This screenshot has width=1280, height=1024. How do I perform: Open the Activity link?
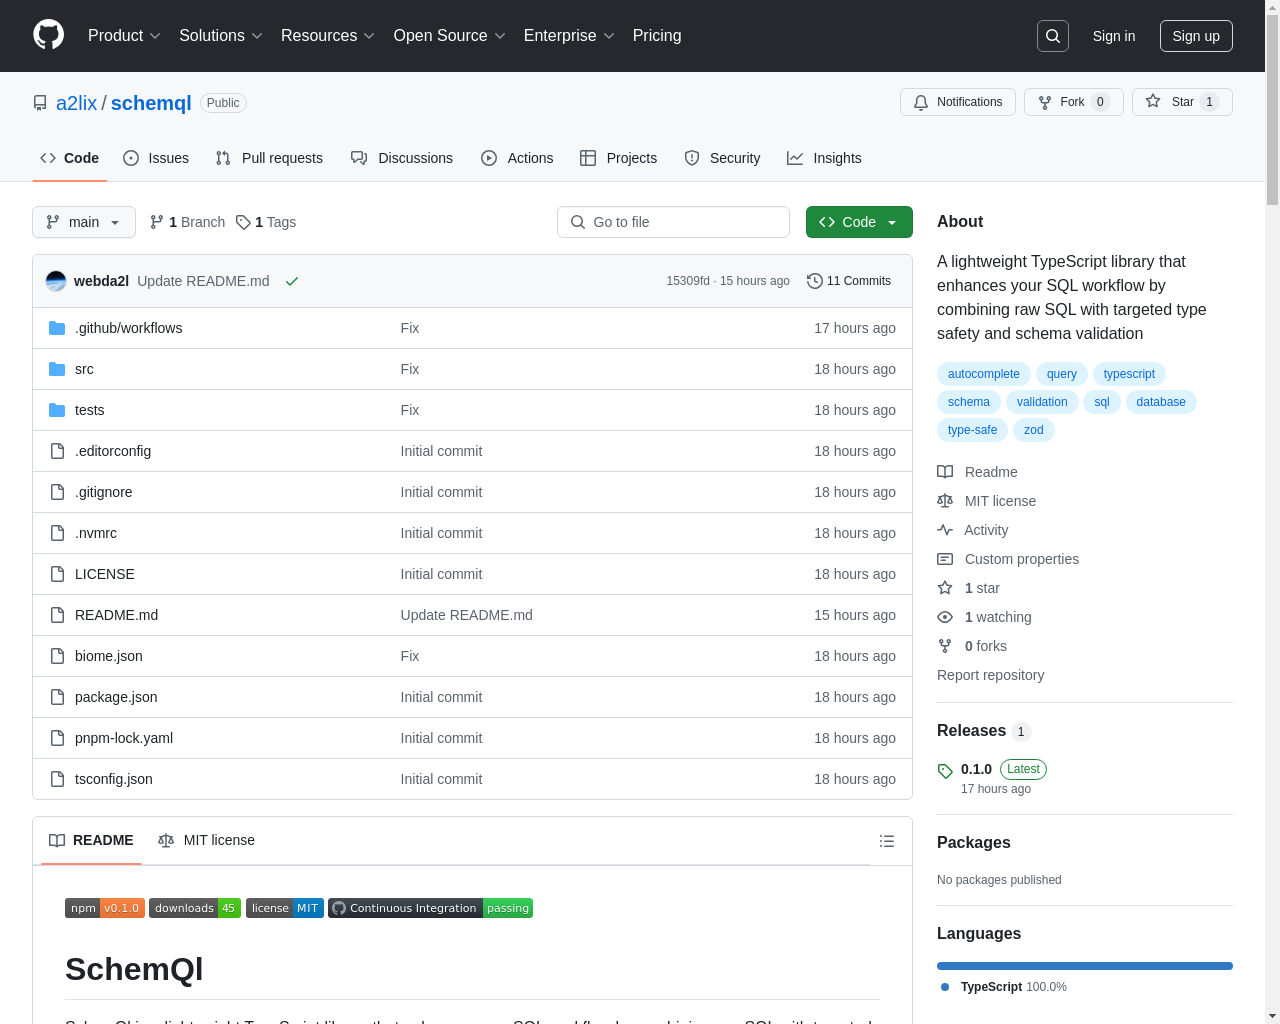point(972,530)
